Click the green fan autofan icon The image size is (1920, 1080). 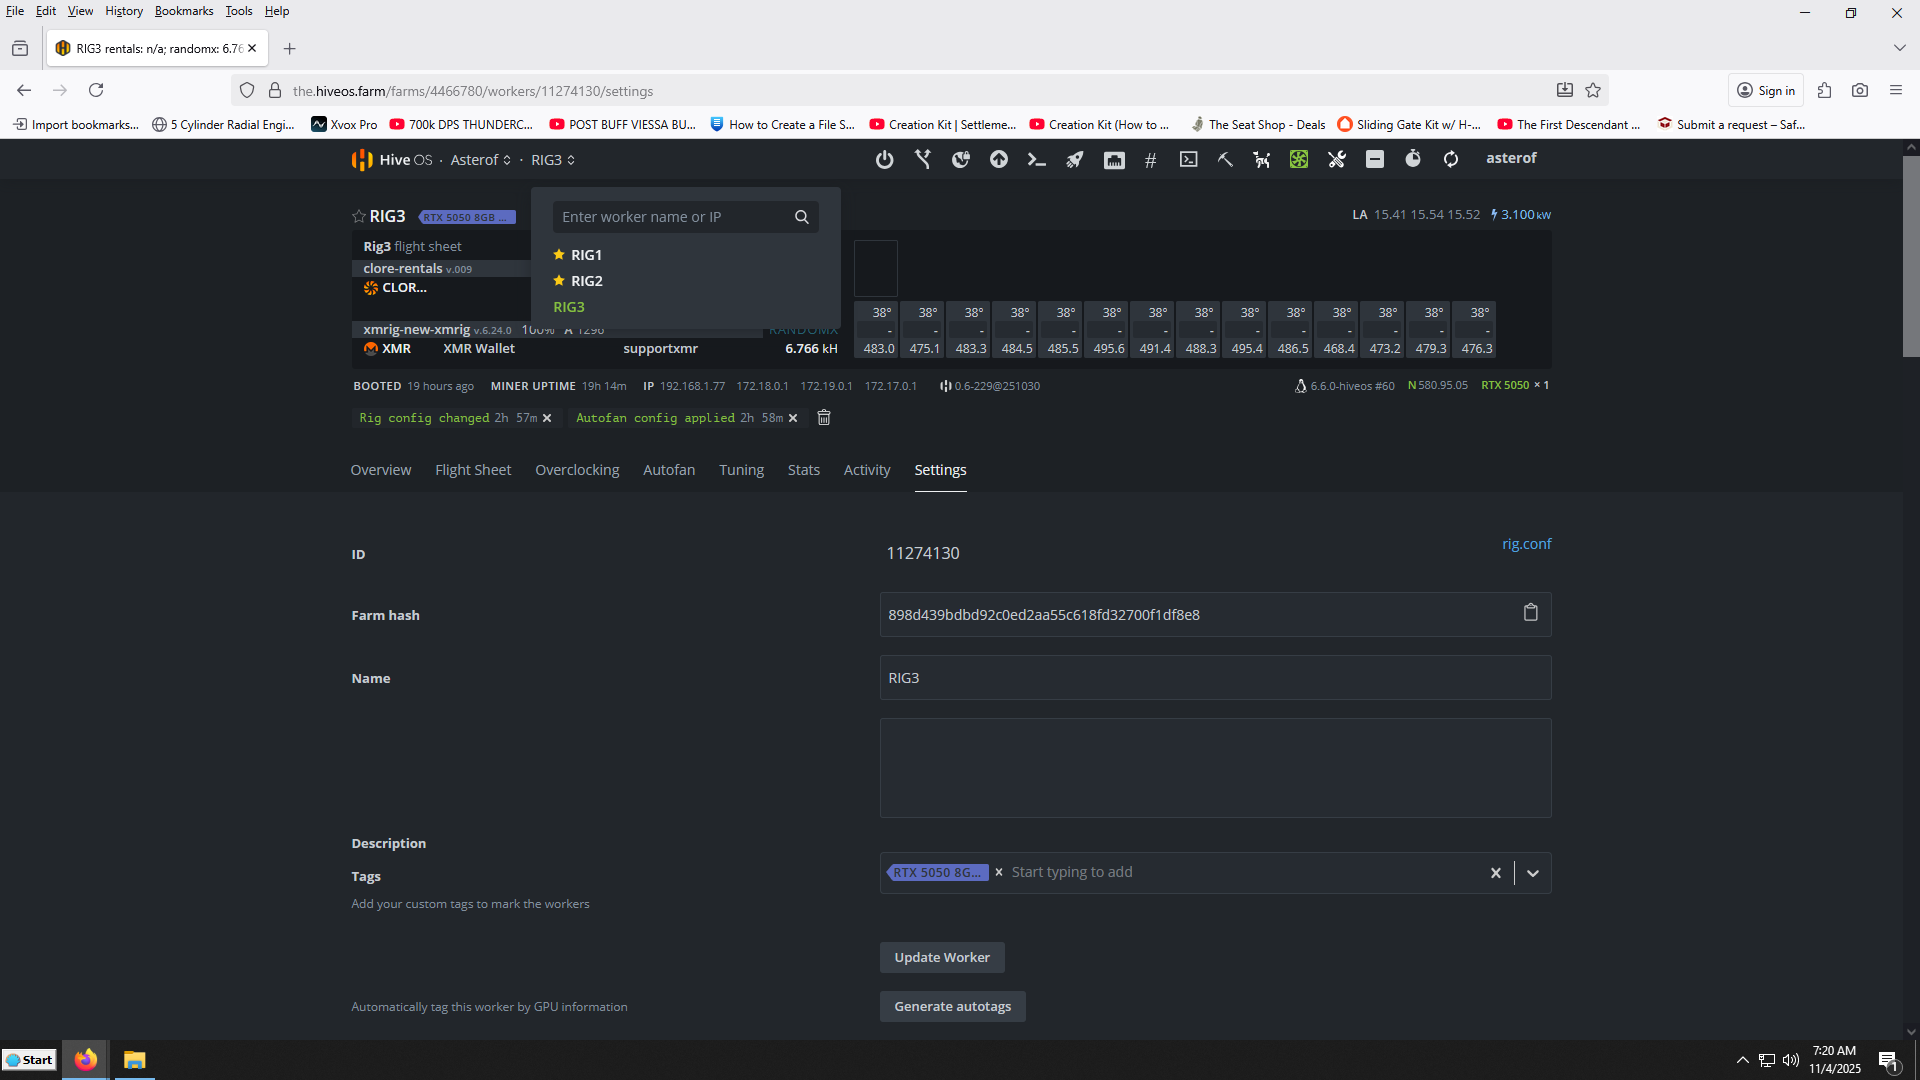pyautogui.click(x=1298, y=160)
